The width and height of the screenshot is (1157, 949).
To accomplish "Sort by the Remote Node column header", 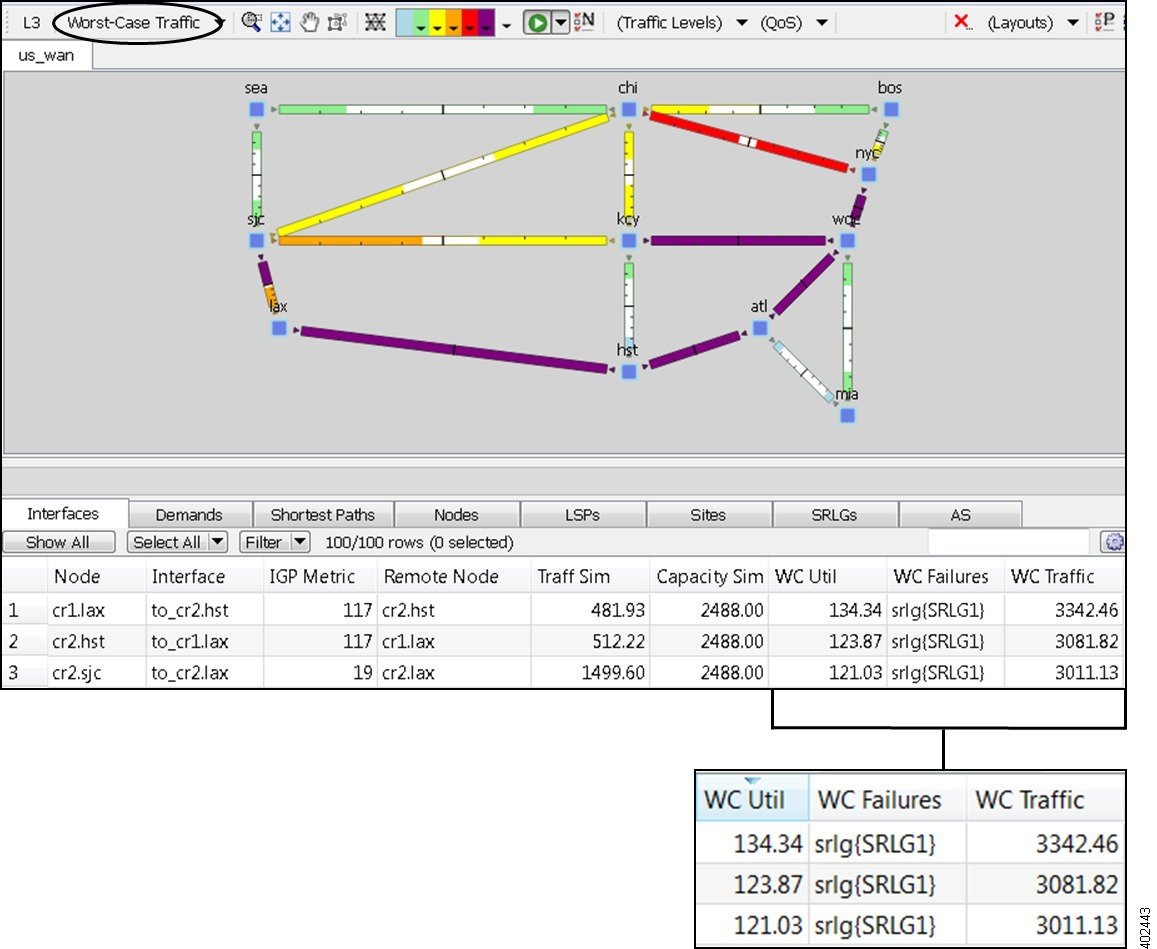I will [x=454, y=576].
